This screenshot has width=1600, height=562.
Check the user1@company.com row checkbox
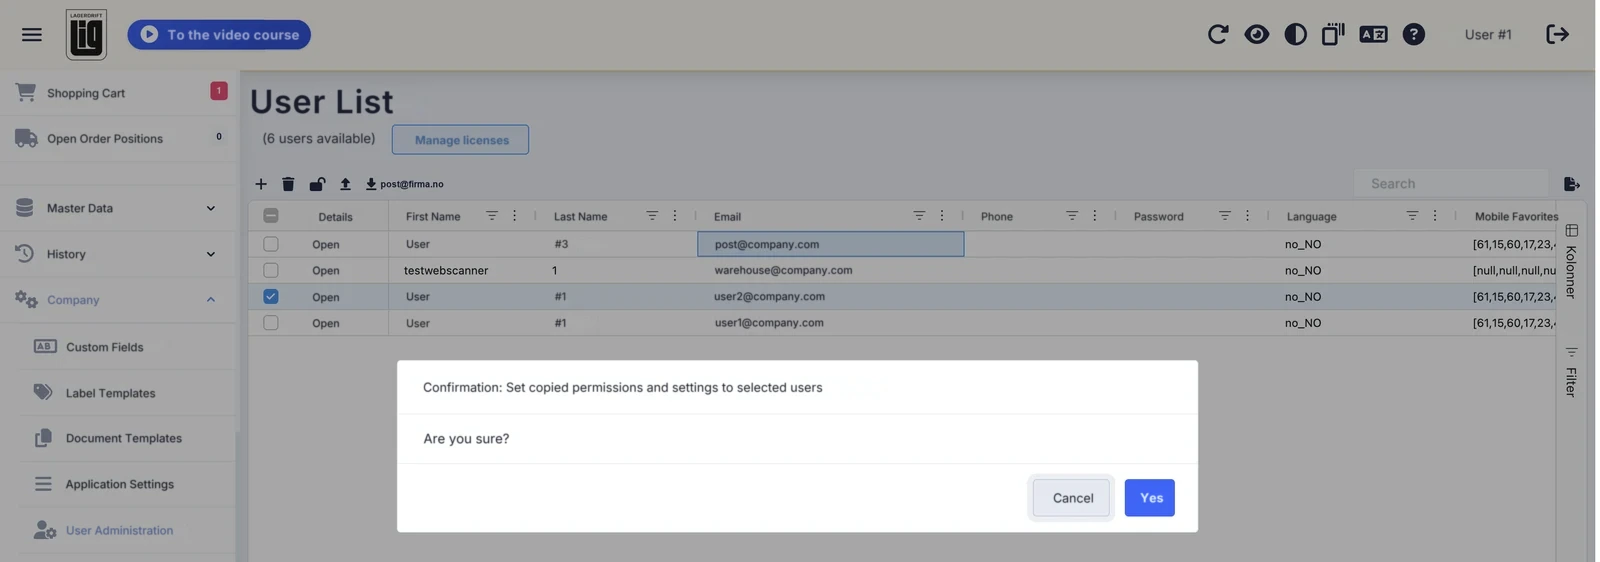point(271,323)
